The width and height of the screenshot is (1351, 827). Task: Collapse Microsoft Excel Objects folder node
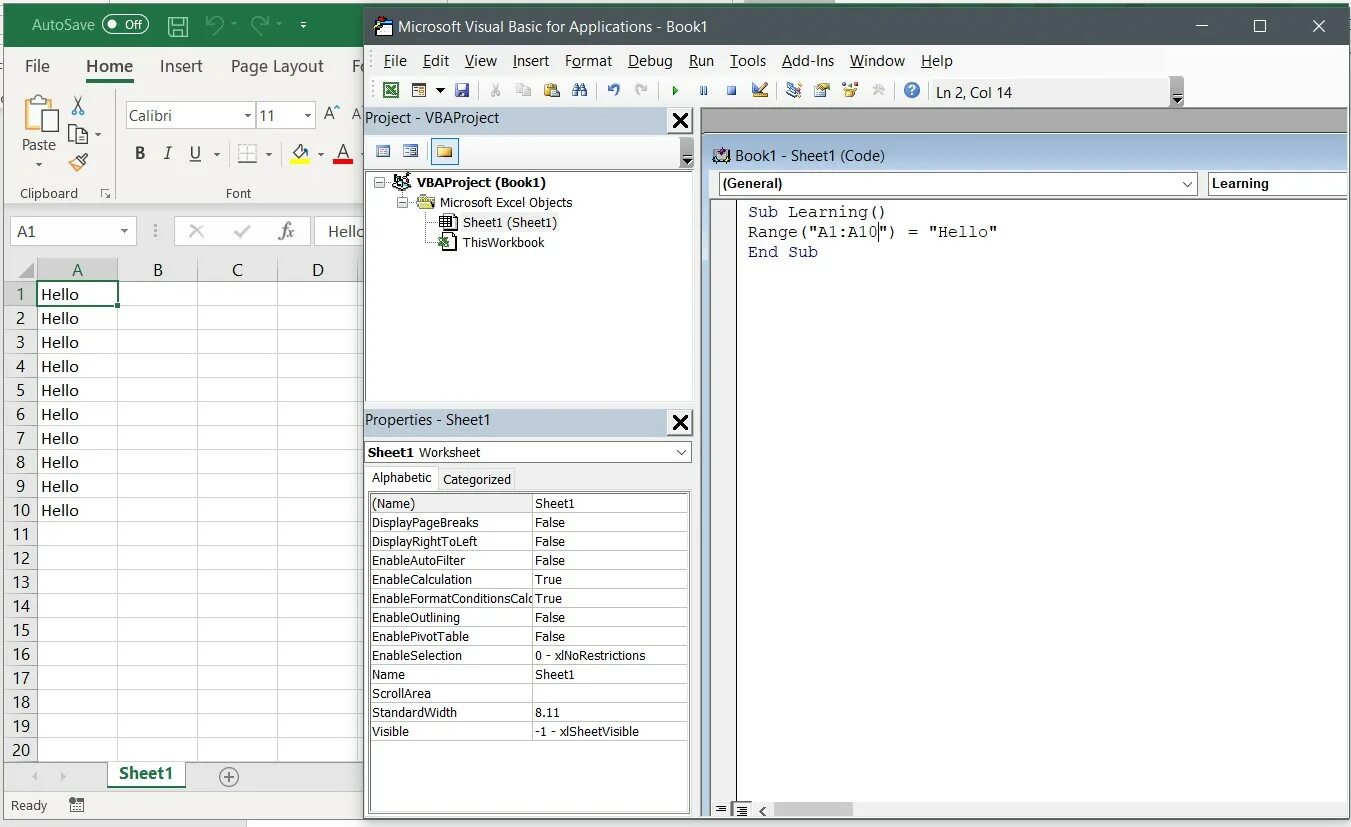pyautogui.click(x=402, y=203)
